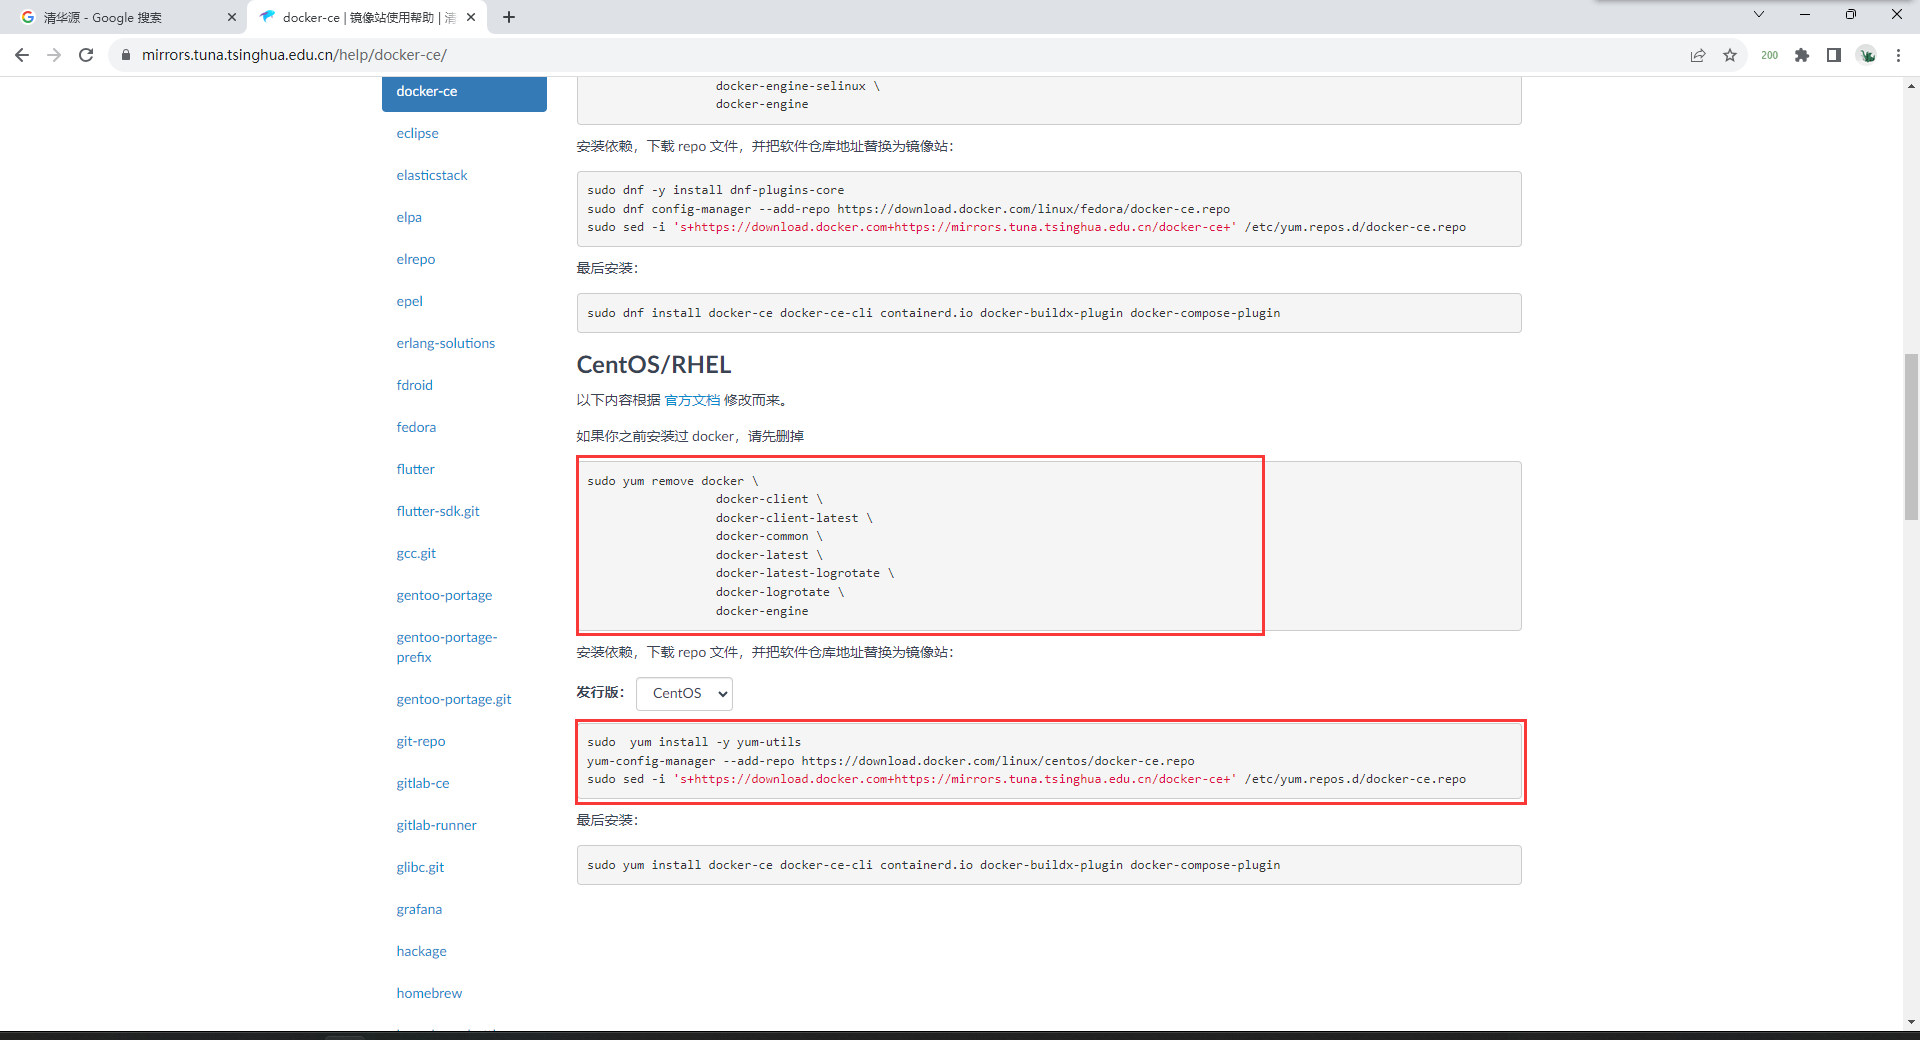This screenshot has height=1040, width=1920.
Task: Click 'sudo yum install -y yum-utils' line
Action: pyautogui.click(x=694, y=742)
